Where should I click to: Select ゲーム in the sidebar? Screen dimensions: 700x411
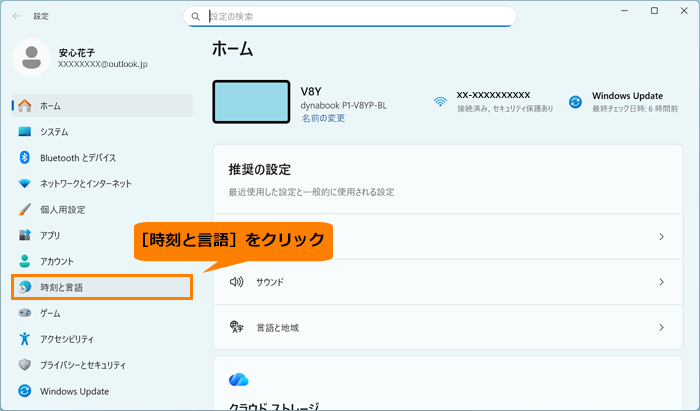(102, 313)
